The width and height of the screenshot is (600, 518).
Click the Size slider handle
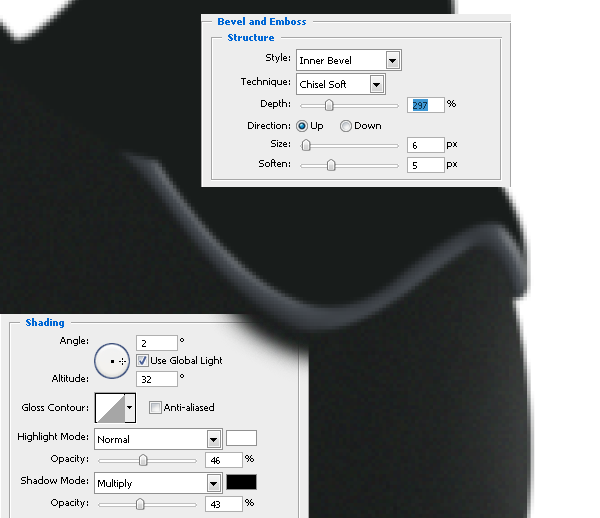[306, 145]
